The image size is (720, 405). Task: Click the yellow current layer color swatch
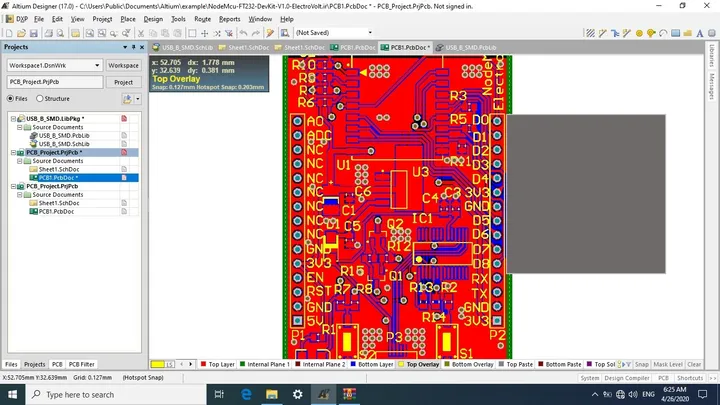(x=158, y=364)
